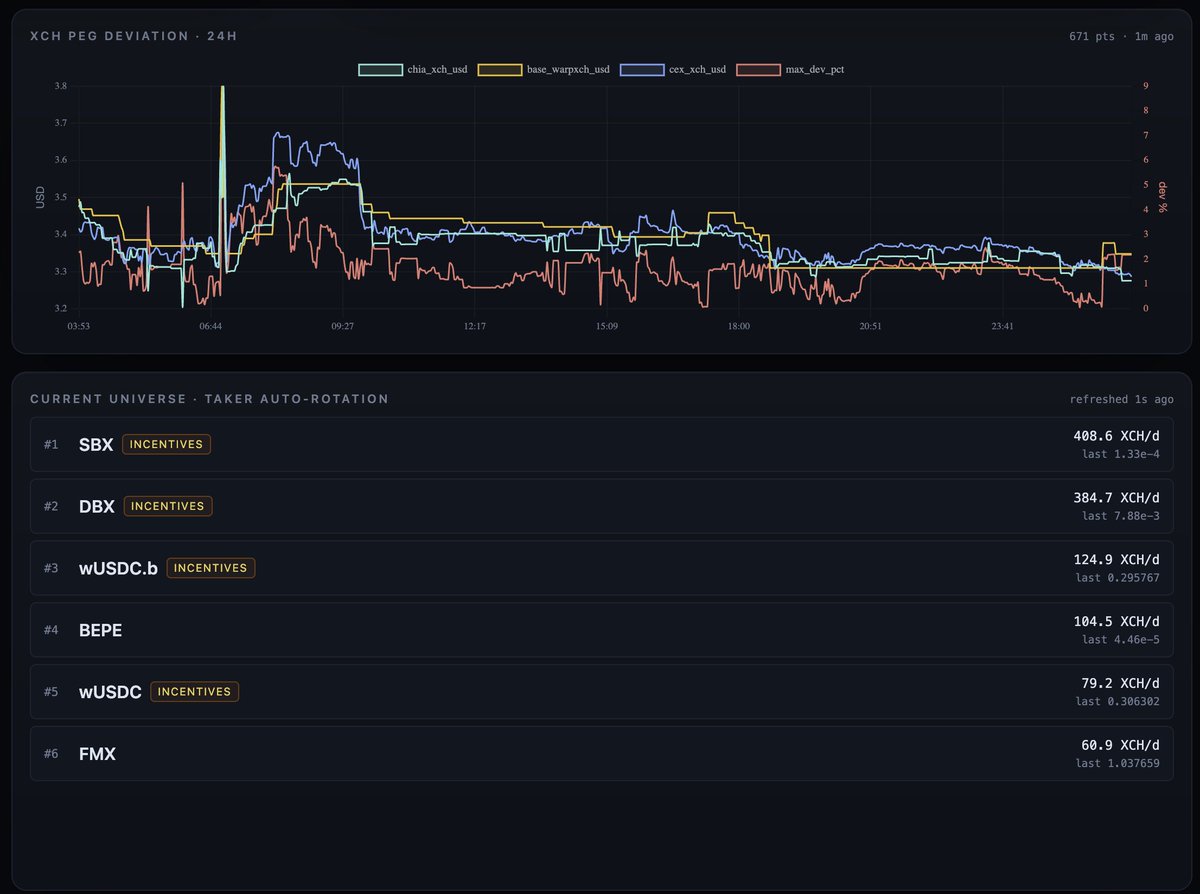Click the CURRENT UNIVERSE · TAKER AUTO-ROTATION heading

(209, 399)
